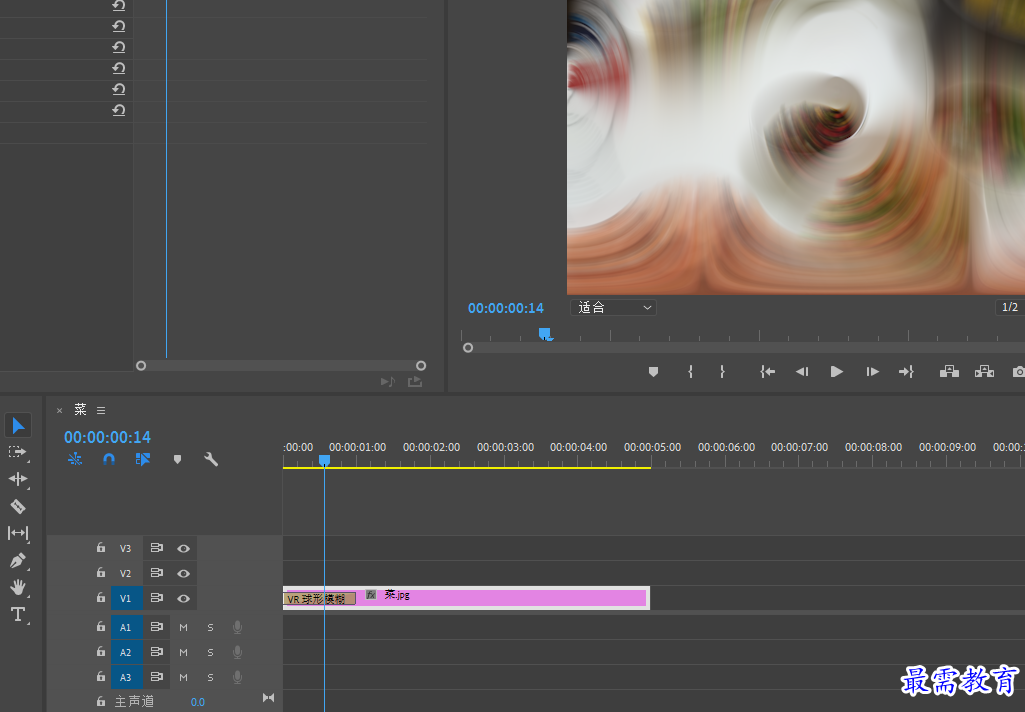Step back one frame
1025x712 pixels.
[802, 371]
